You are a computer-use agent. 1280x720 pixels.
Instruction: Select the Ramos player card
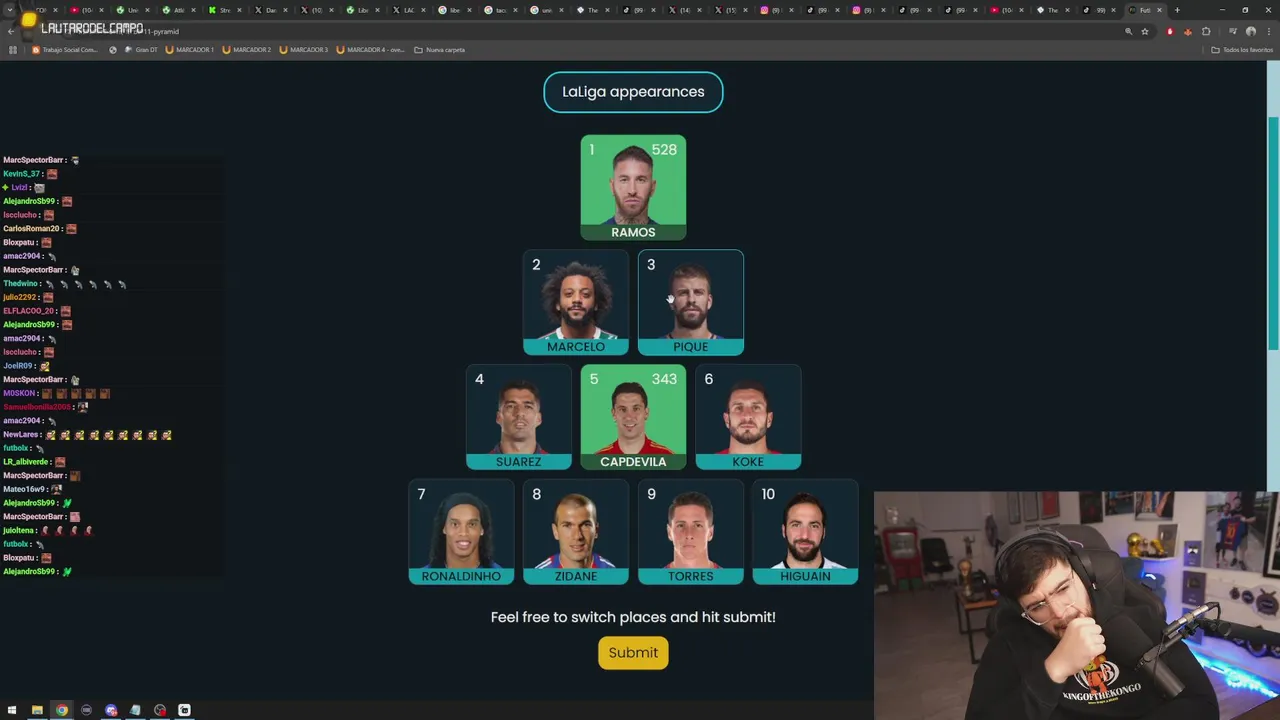tap(633, 188)
